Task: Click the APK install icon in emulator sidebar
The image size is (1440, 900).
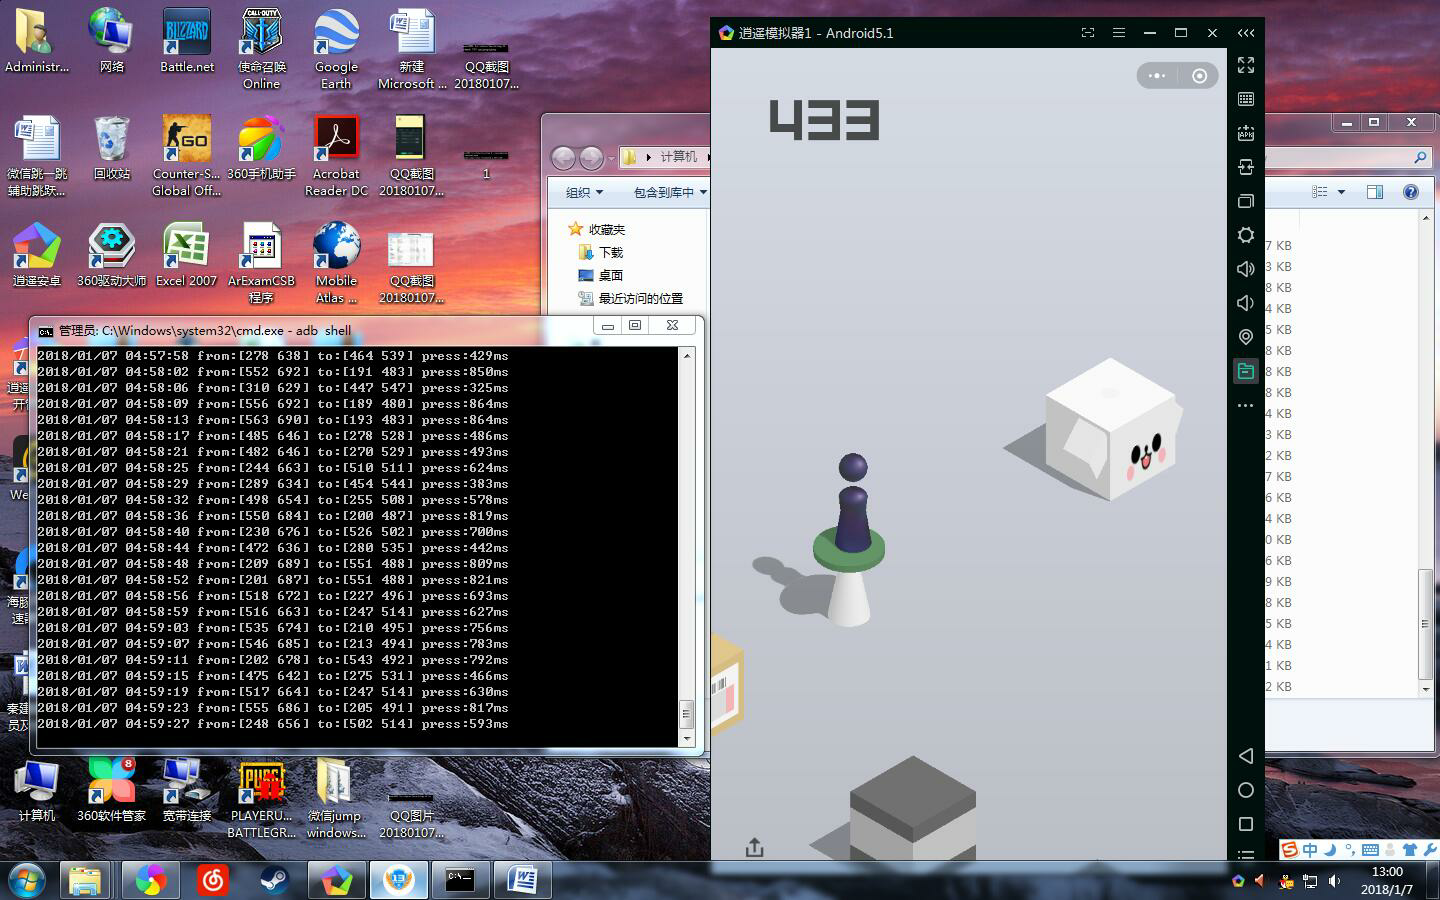Action: [1246, 133]
